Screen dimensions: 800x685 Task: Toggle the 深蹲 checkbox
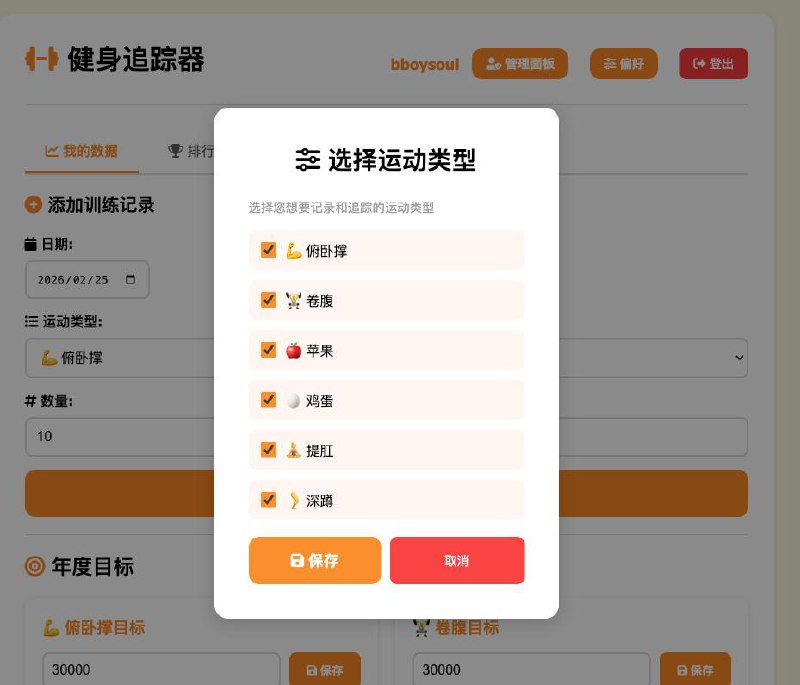[x=268, y=500]
